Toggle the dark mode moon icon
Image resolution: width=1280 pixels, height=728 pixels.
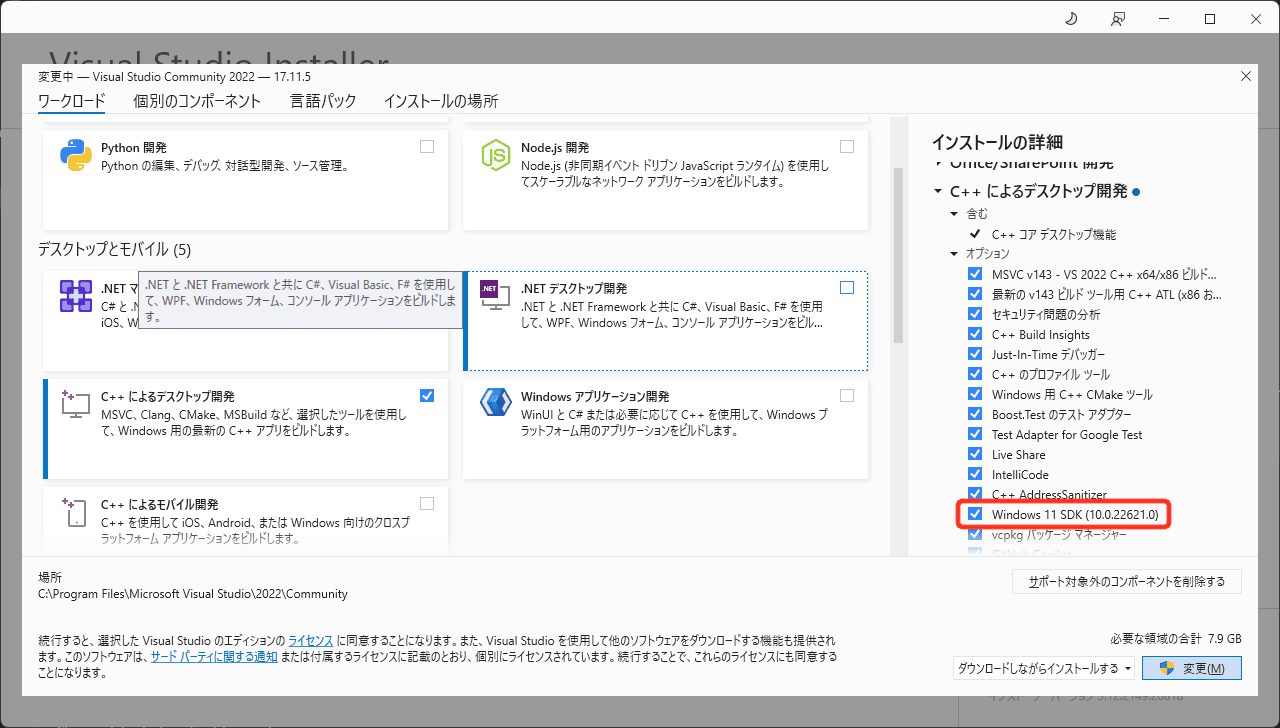[1071, 19]
